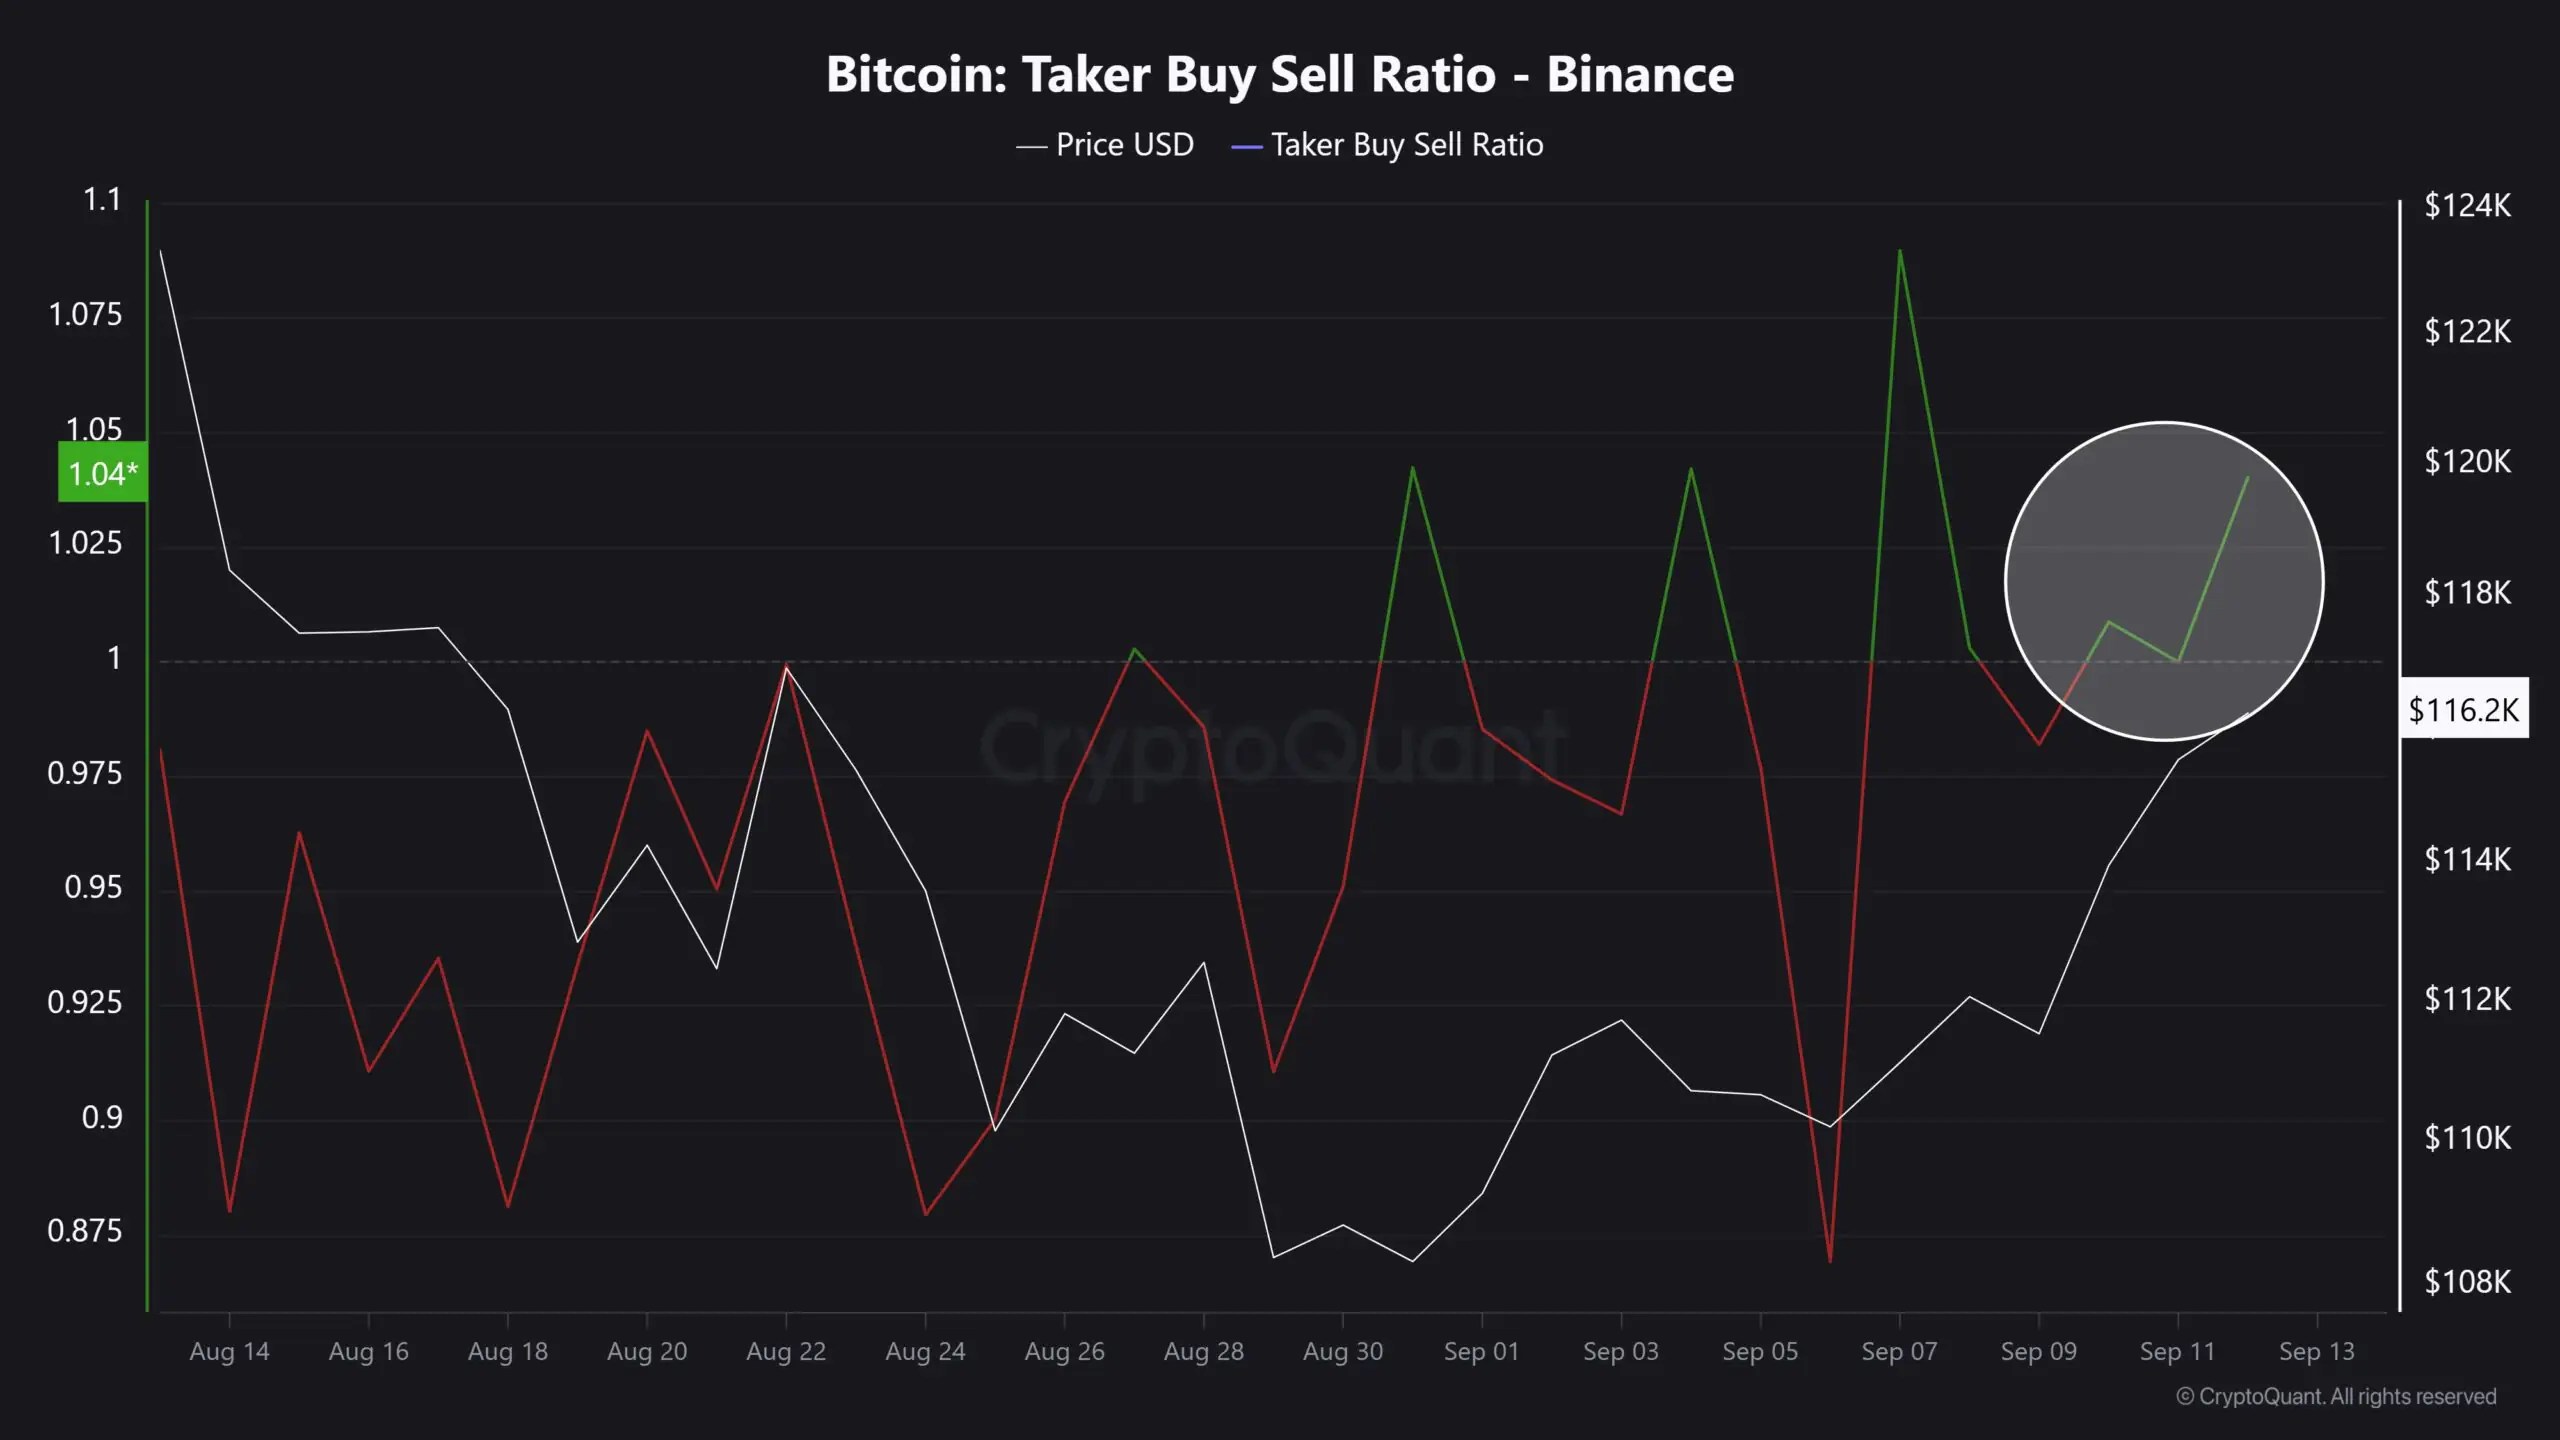
Task: Click the 0.875 left axis tick label
Action: pyautogui.click(x=85, y=1230)
